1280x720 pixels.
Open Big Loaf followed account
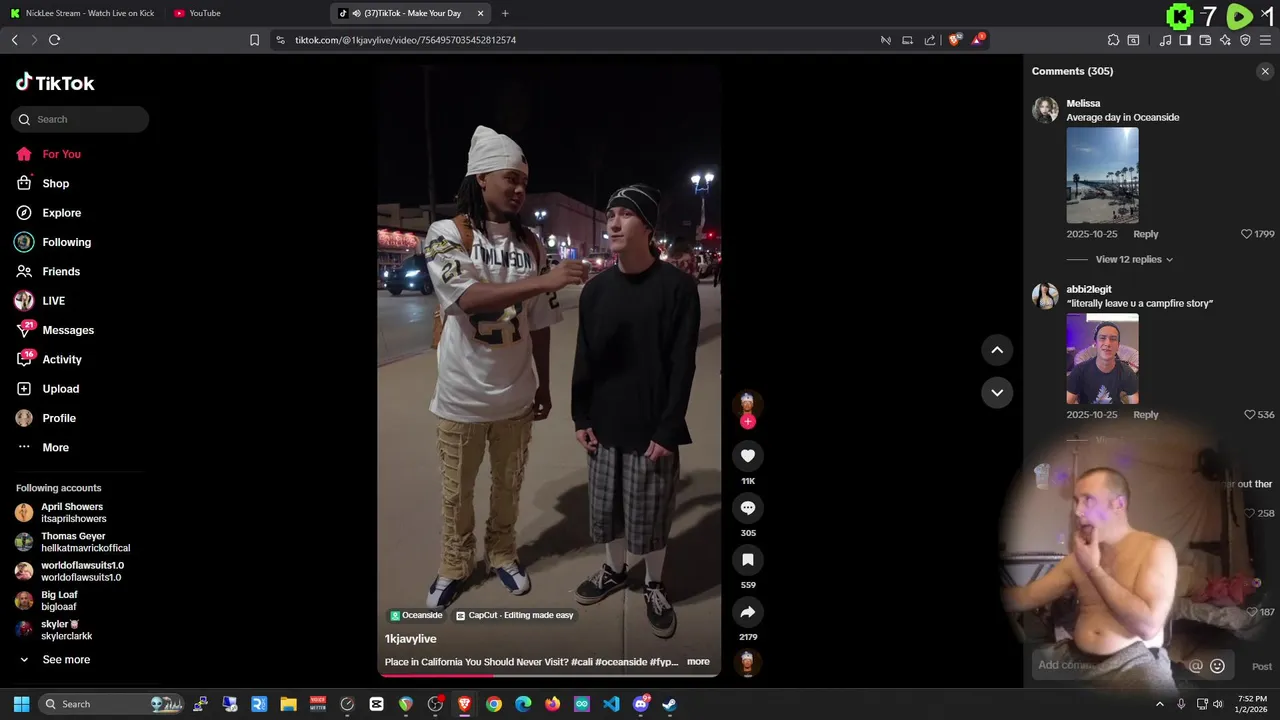pos(47,600)
